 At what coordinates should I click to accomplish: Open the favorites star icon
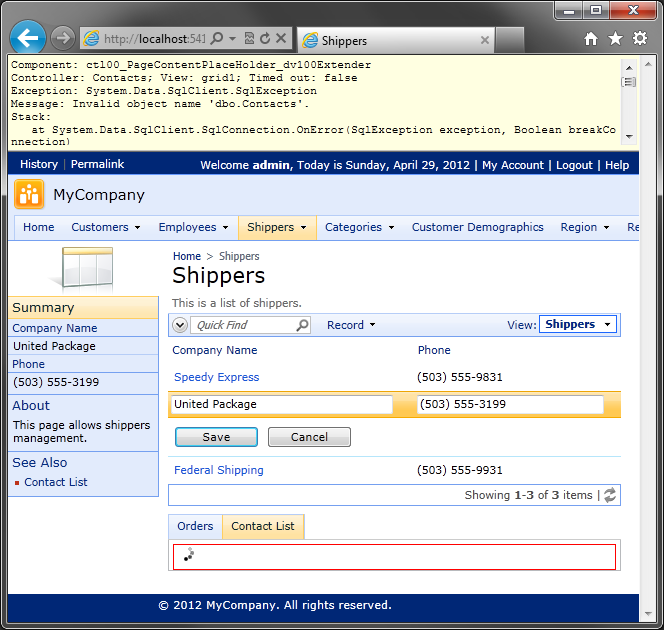click(615, 39)
